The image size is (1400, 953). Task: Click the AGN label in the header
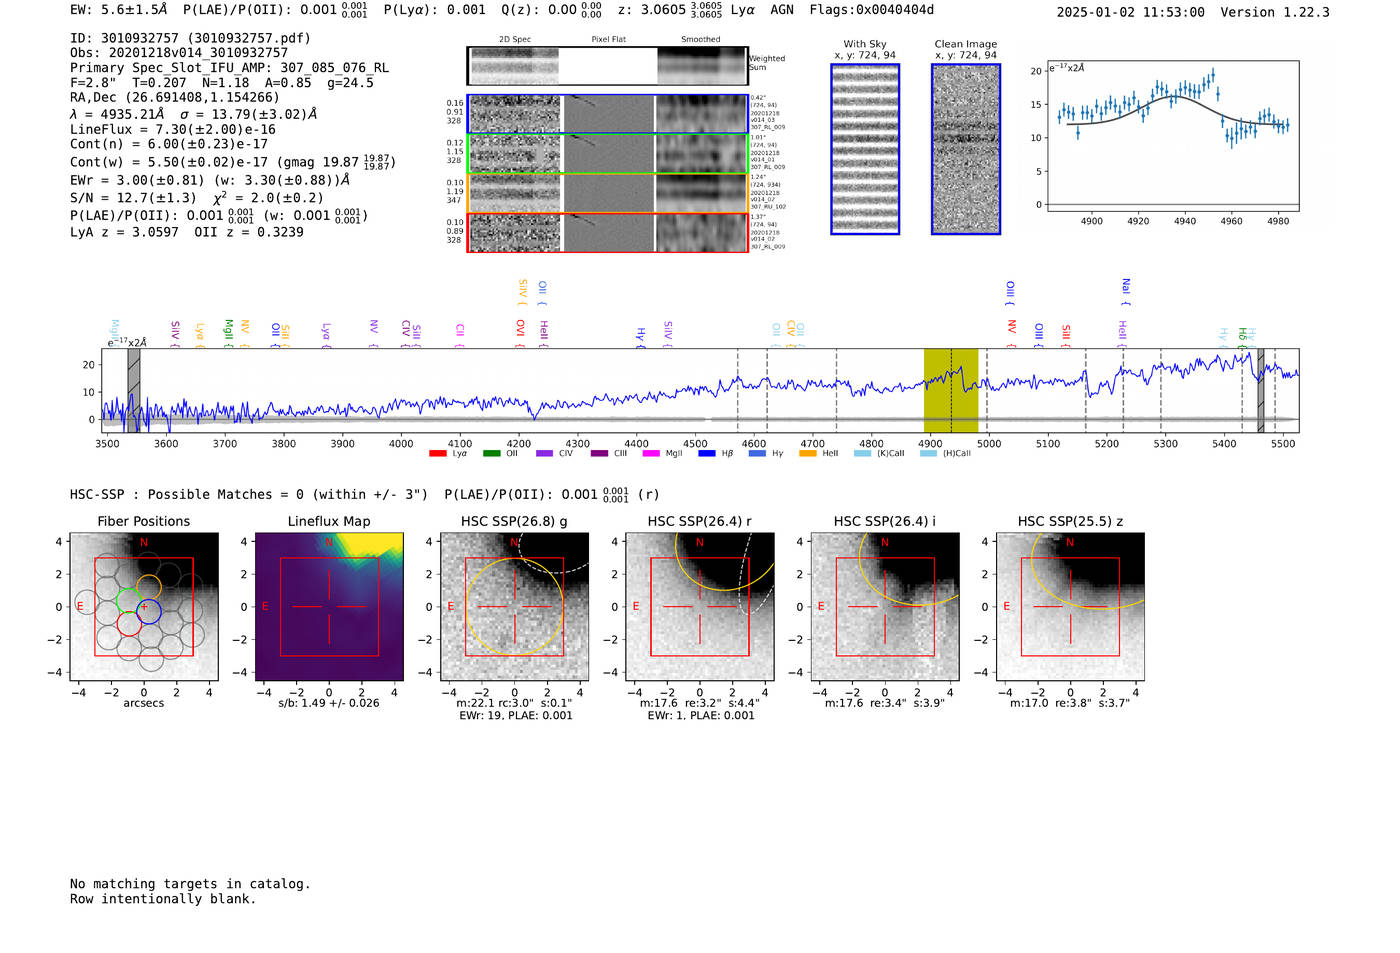(x=782, y=10)
